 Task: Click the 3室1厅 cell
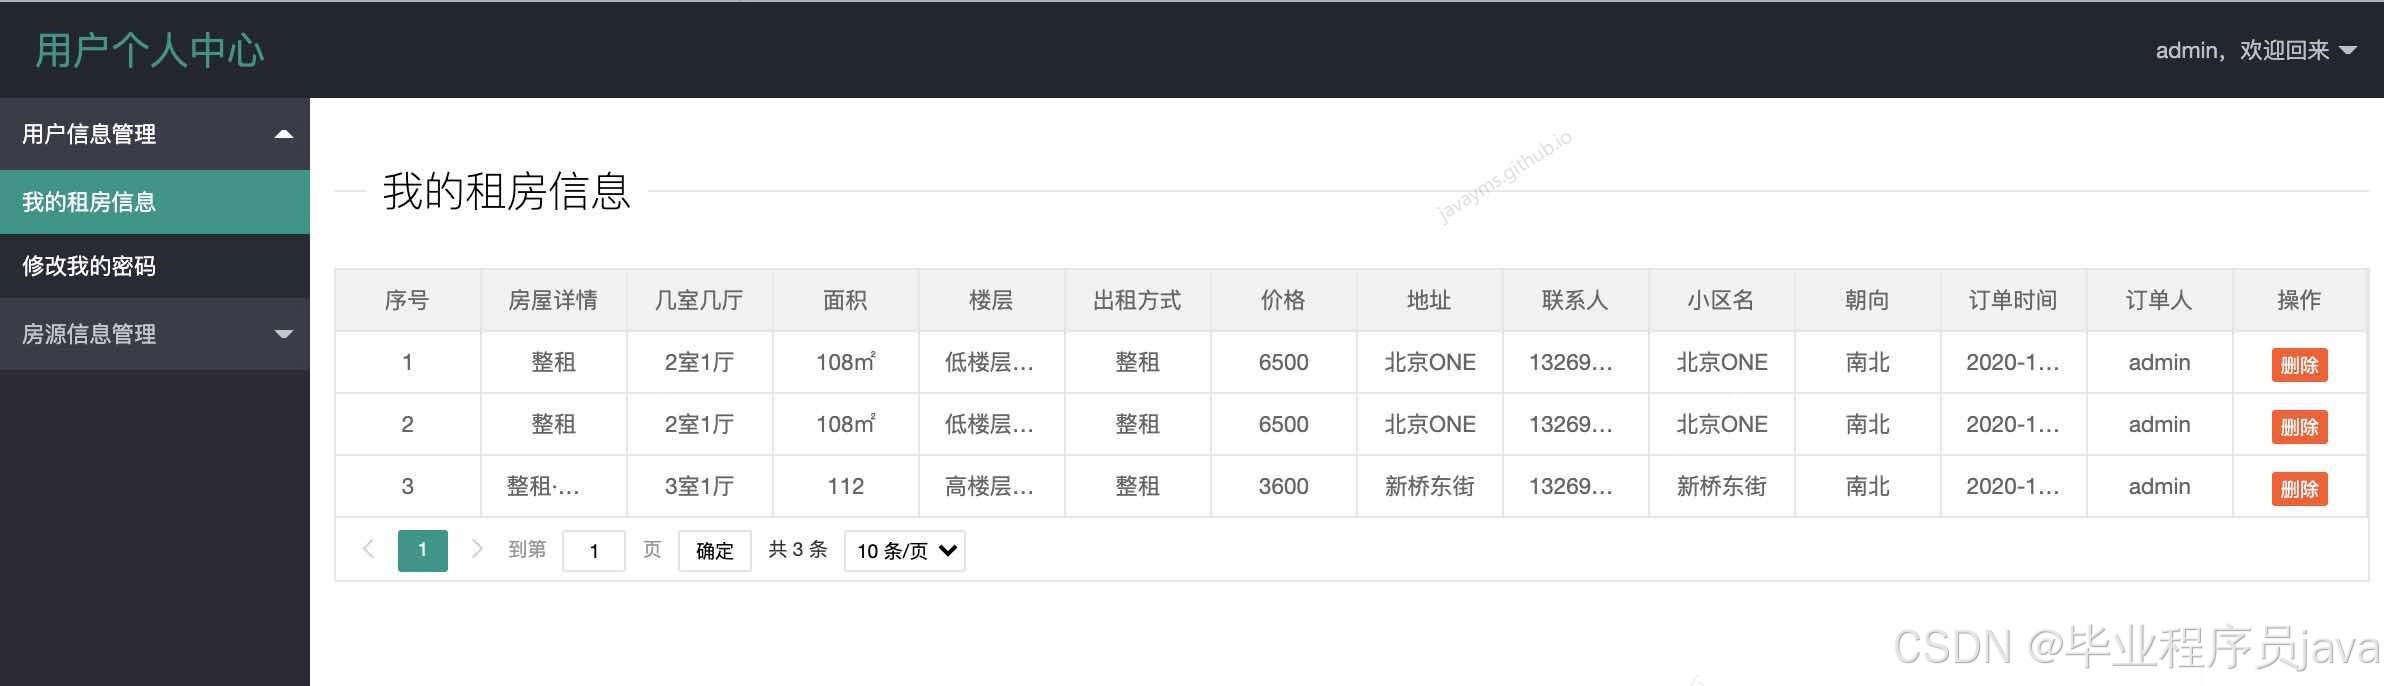click(x=699, y=486)
